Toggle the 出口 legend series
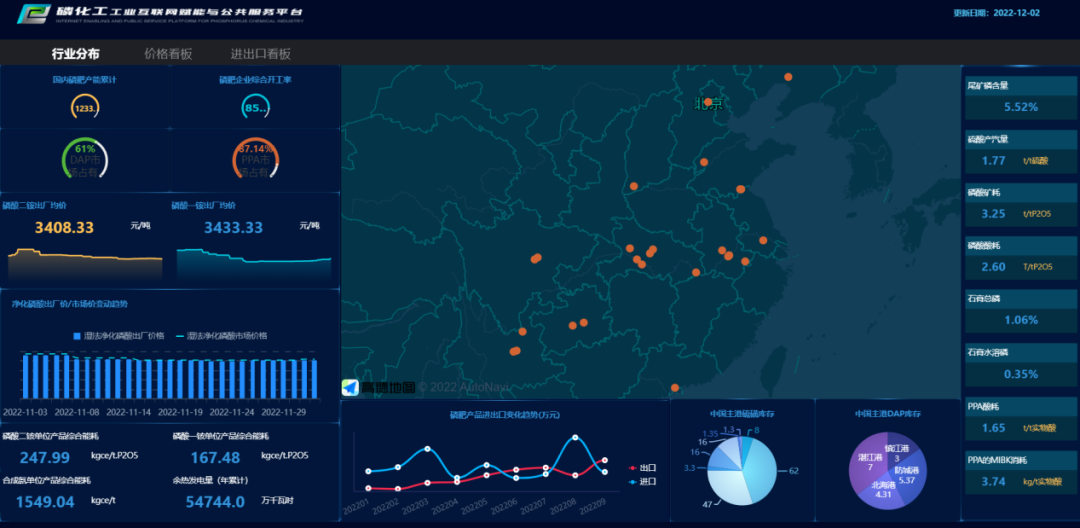The width and height of the screenshot is (1080, 528). coord(642,468)
